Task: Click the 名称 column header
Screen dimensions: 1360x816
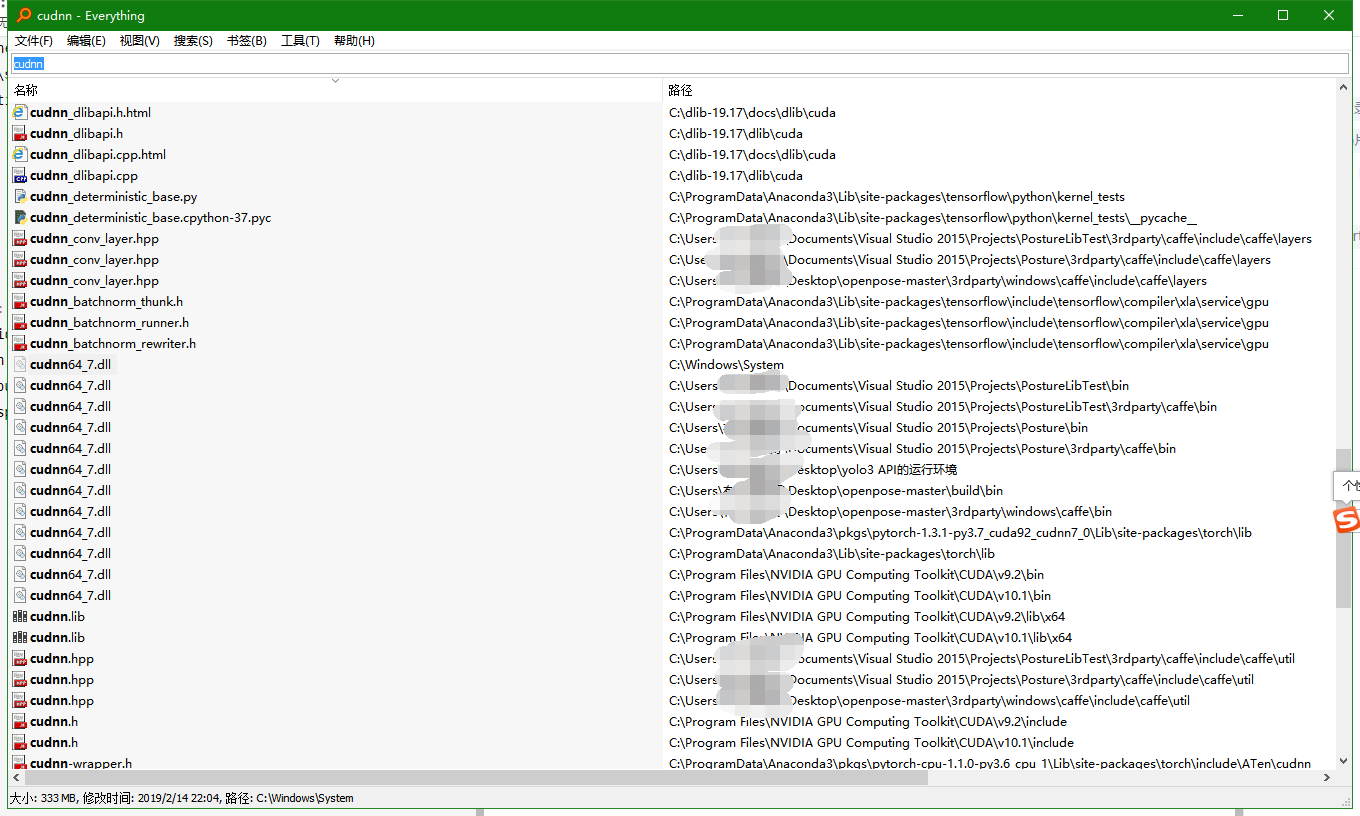Action: pos(26,89)
